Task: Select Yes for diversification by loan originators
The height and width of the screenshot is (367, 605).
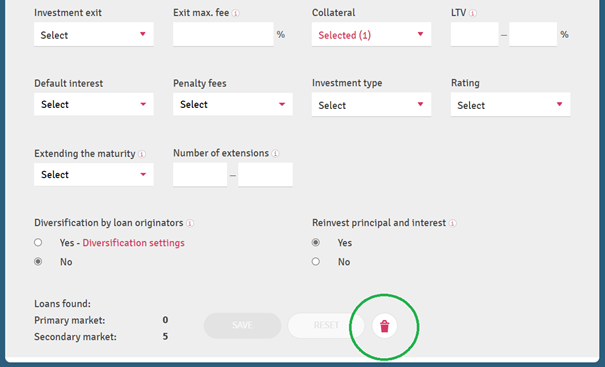Action: pyautogui.click(x=38, y=242)
